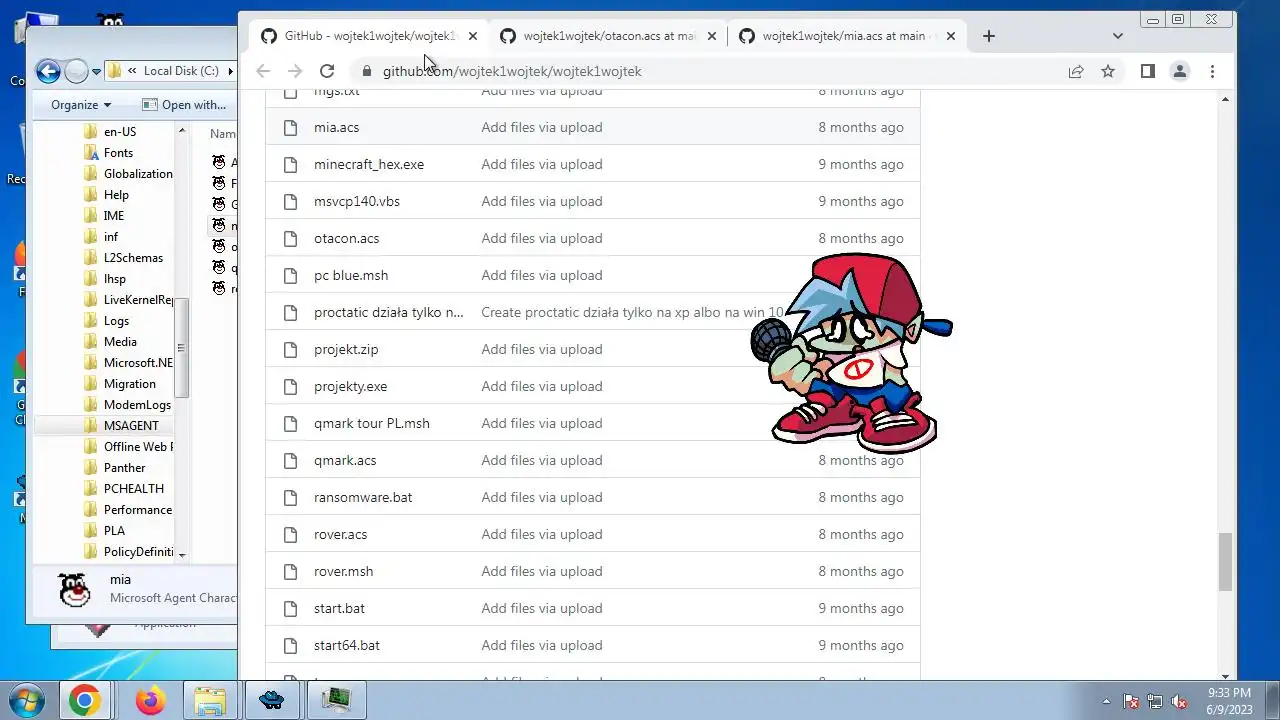Screen dimensions: 1280x720
Task: Click the Chrome page vertical scrollbar thumb
Action: [1225, 562]
